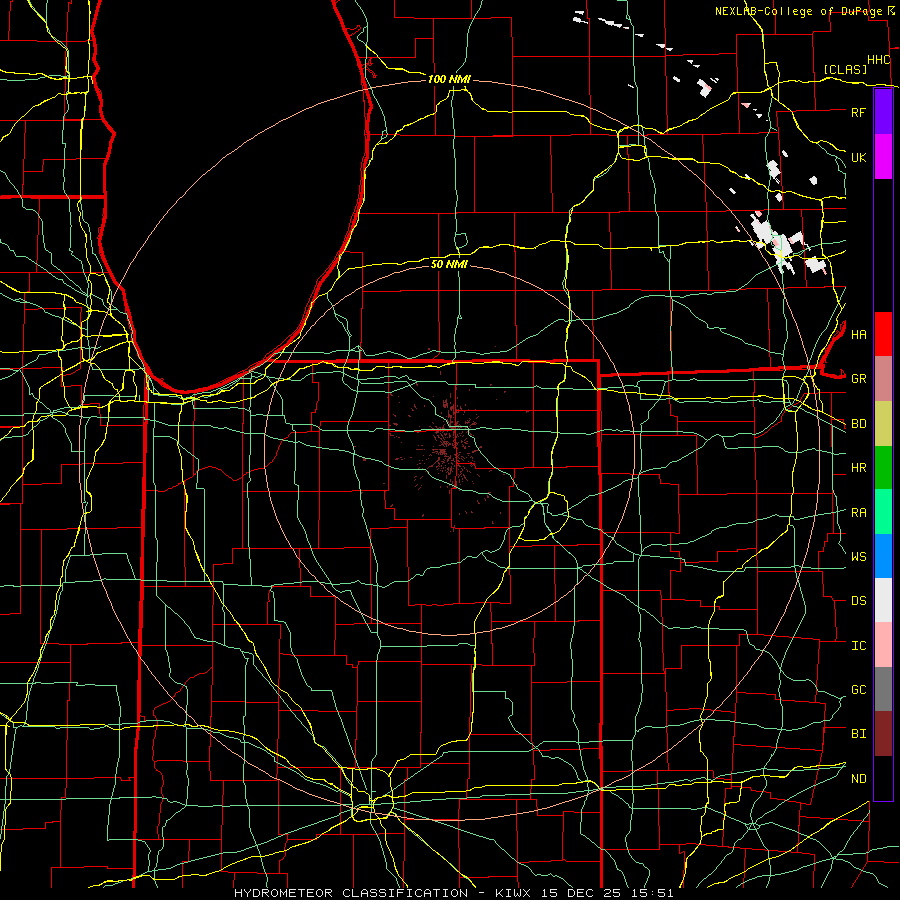Screen dimensions: 900x900
Task: Pick the yellow BD legend swatch
Action: click(x=883, y=424)
